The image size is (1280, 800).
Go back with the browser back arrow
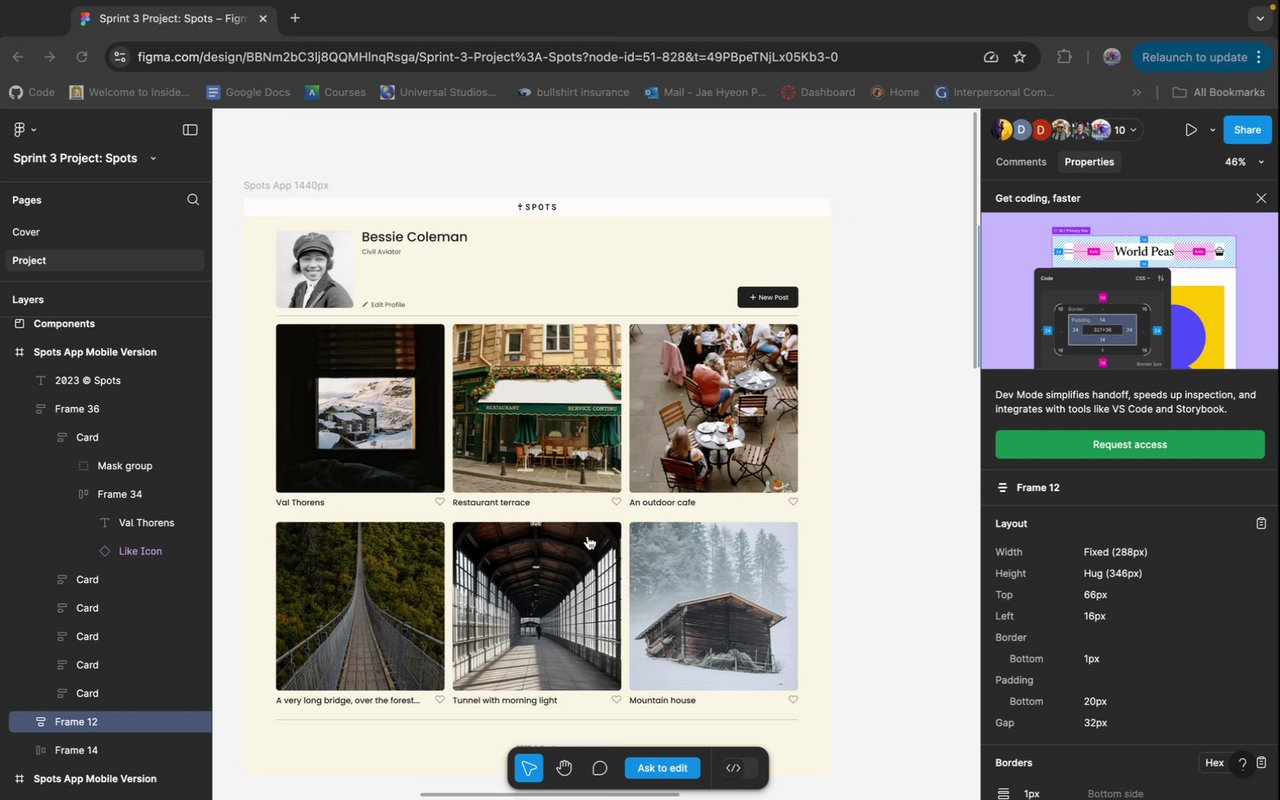point(18,57)
